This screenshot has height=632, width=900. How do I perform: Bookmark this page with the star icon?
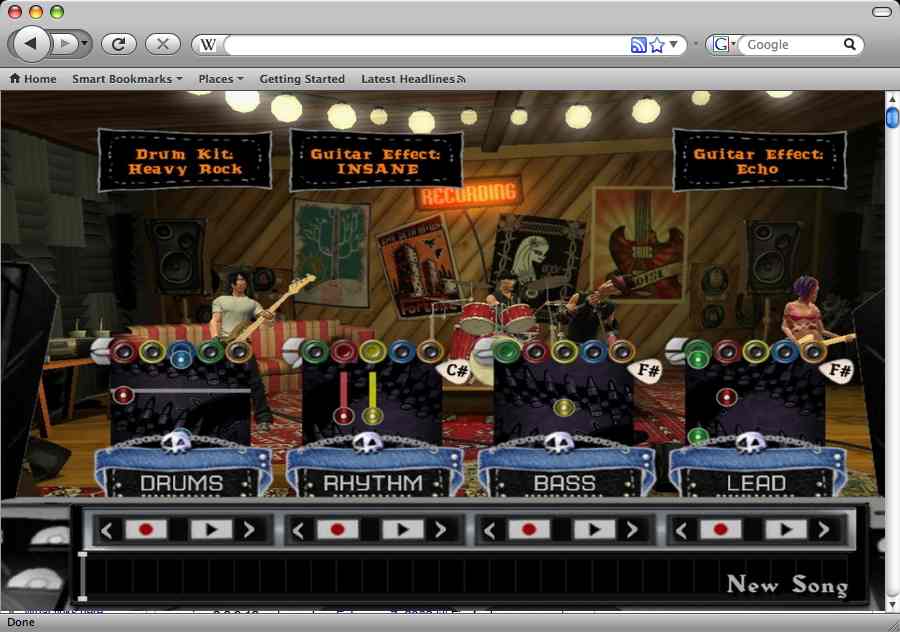[657, 45]
